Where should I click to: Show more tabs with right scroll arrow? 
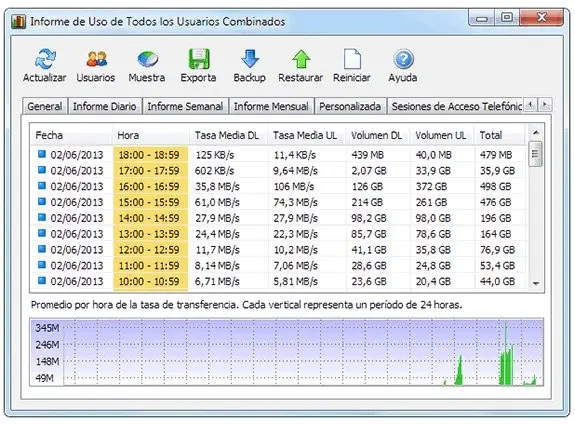[545, 105]
